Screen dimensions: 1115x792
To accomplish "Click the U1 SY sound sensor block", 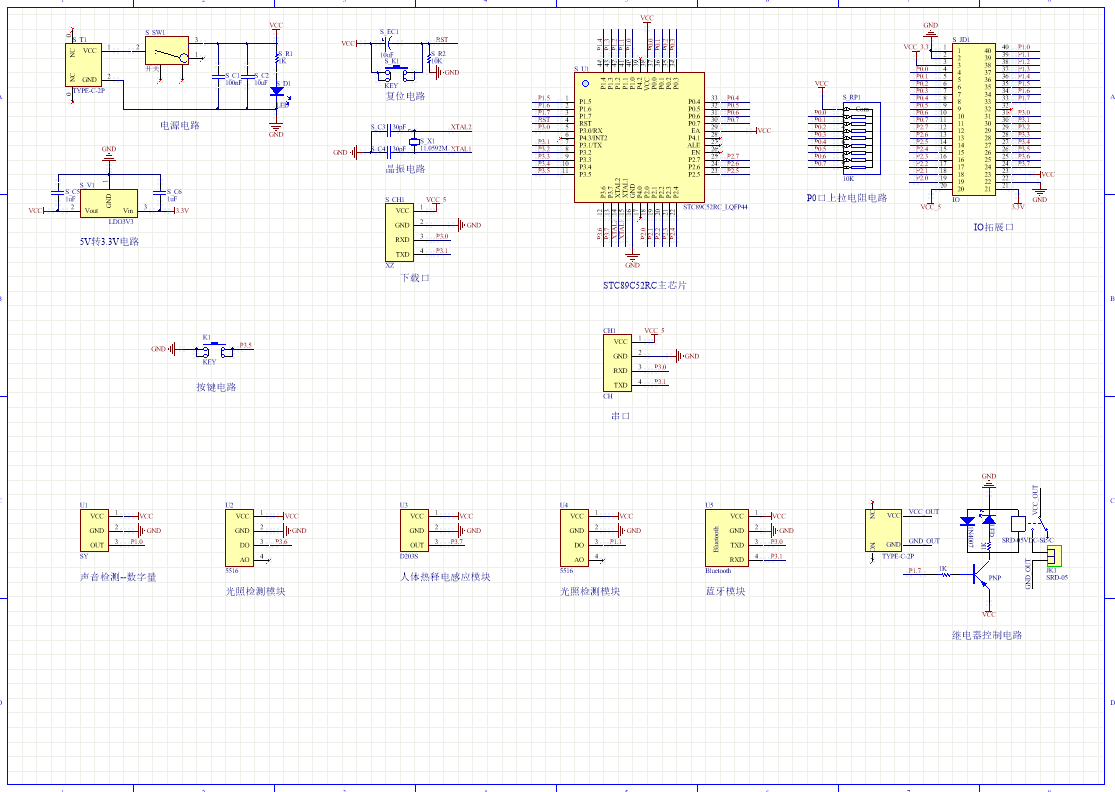I will (95, 530).
